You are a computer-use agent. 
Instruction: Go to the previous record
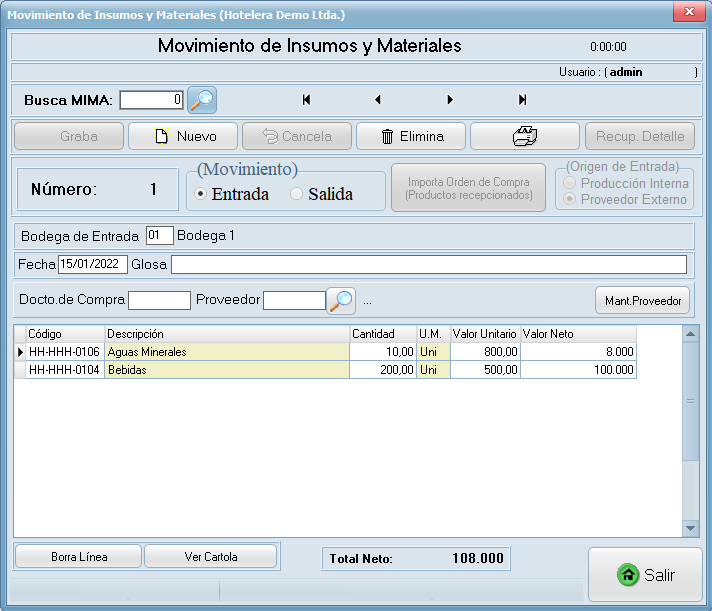tap(378, 99)
